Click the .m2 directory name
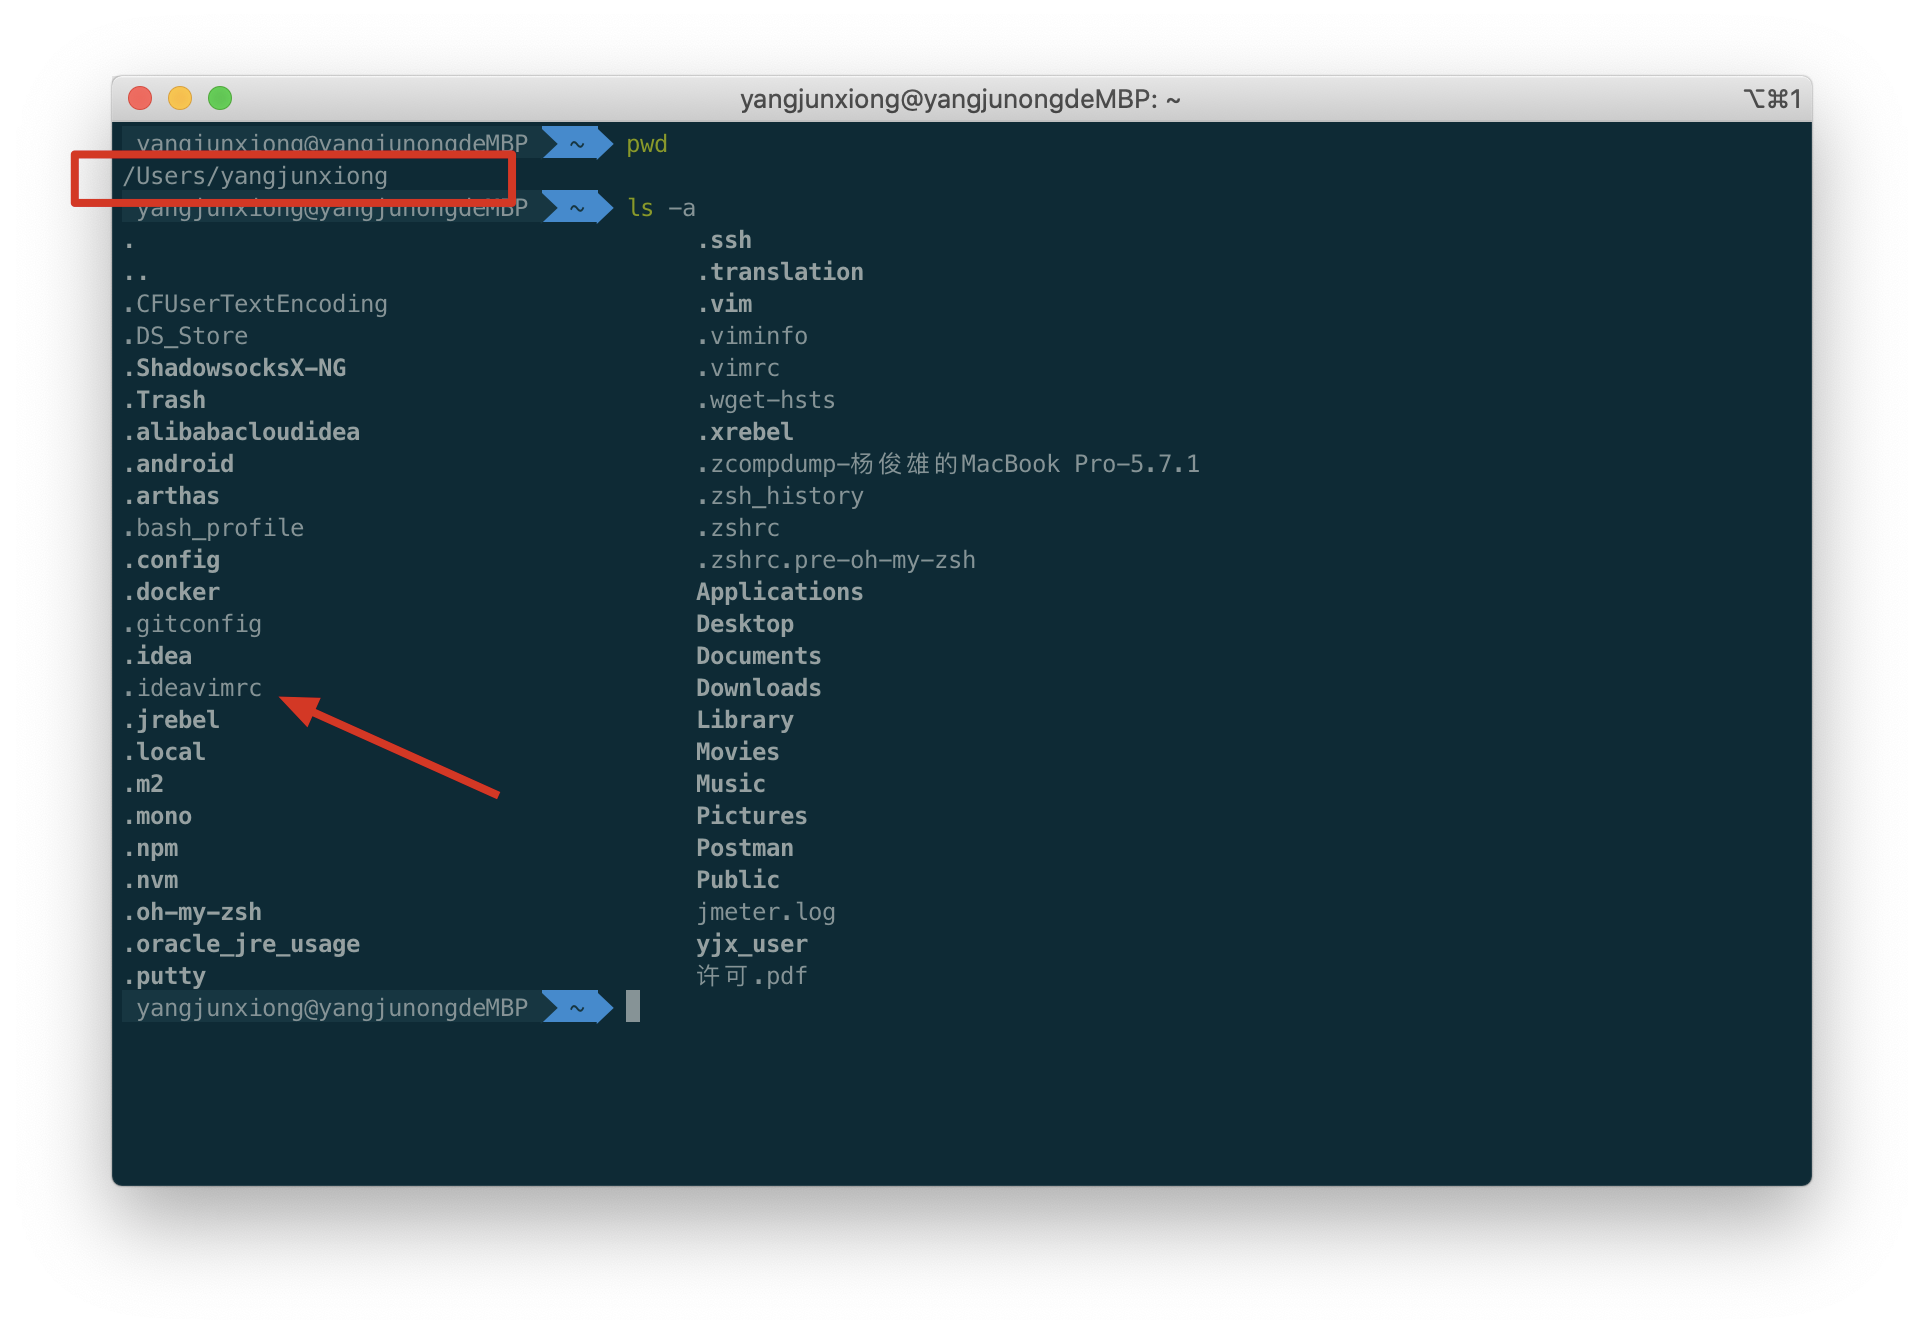The width and height of the screenshot is (1924, 1334). (143, 784)
